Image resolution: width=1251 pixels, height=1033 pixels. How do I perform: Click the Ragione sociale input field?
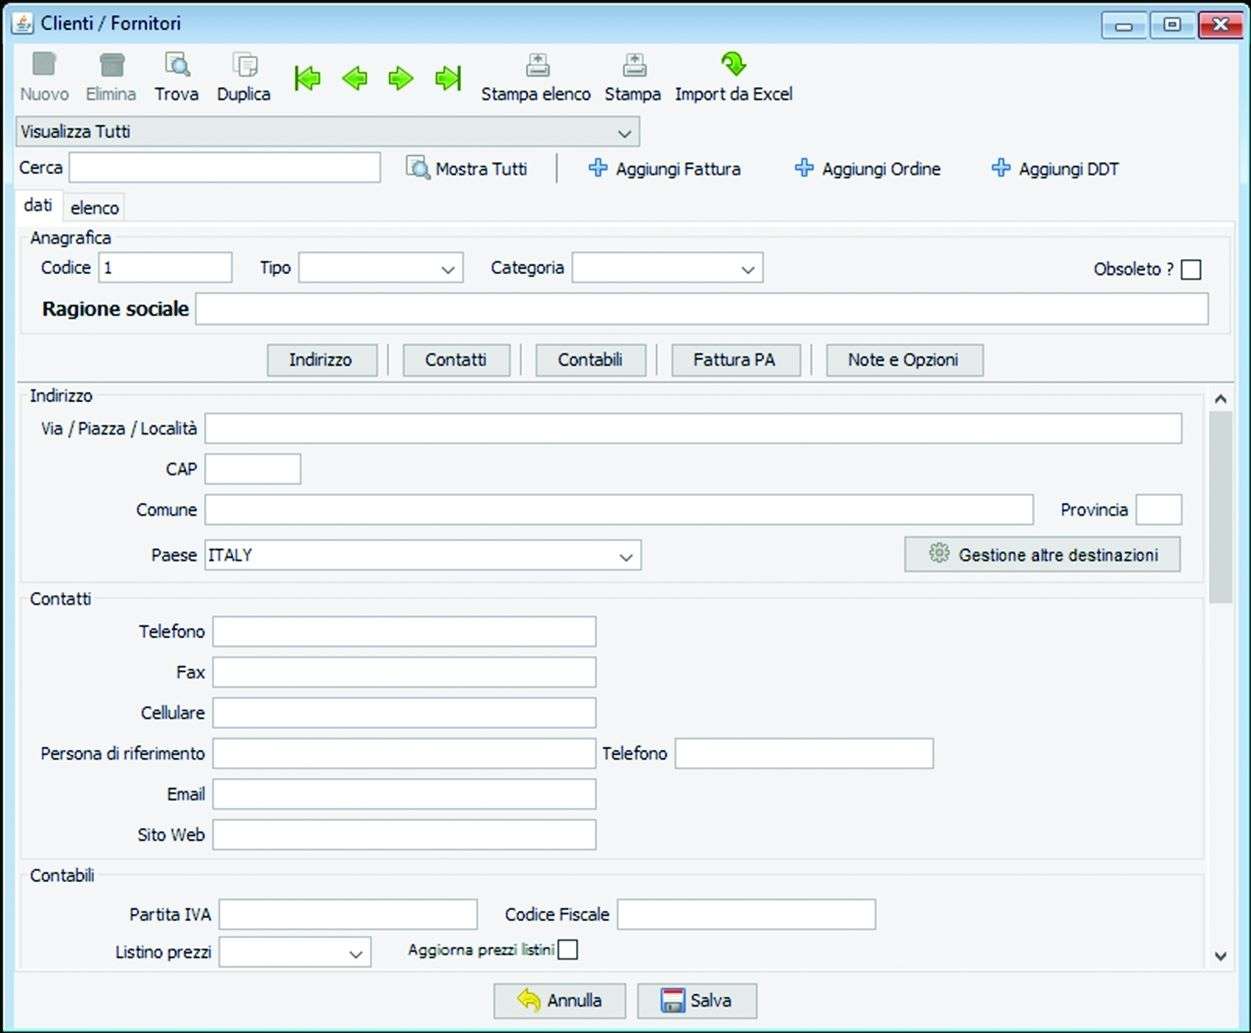coord(701,309)
